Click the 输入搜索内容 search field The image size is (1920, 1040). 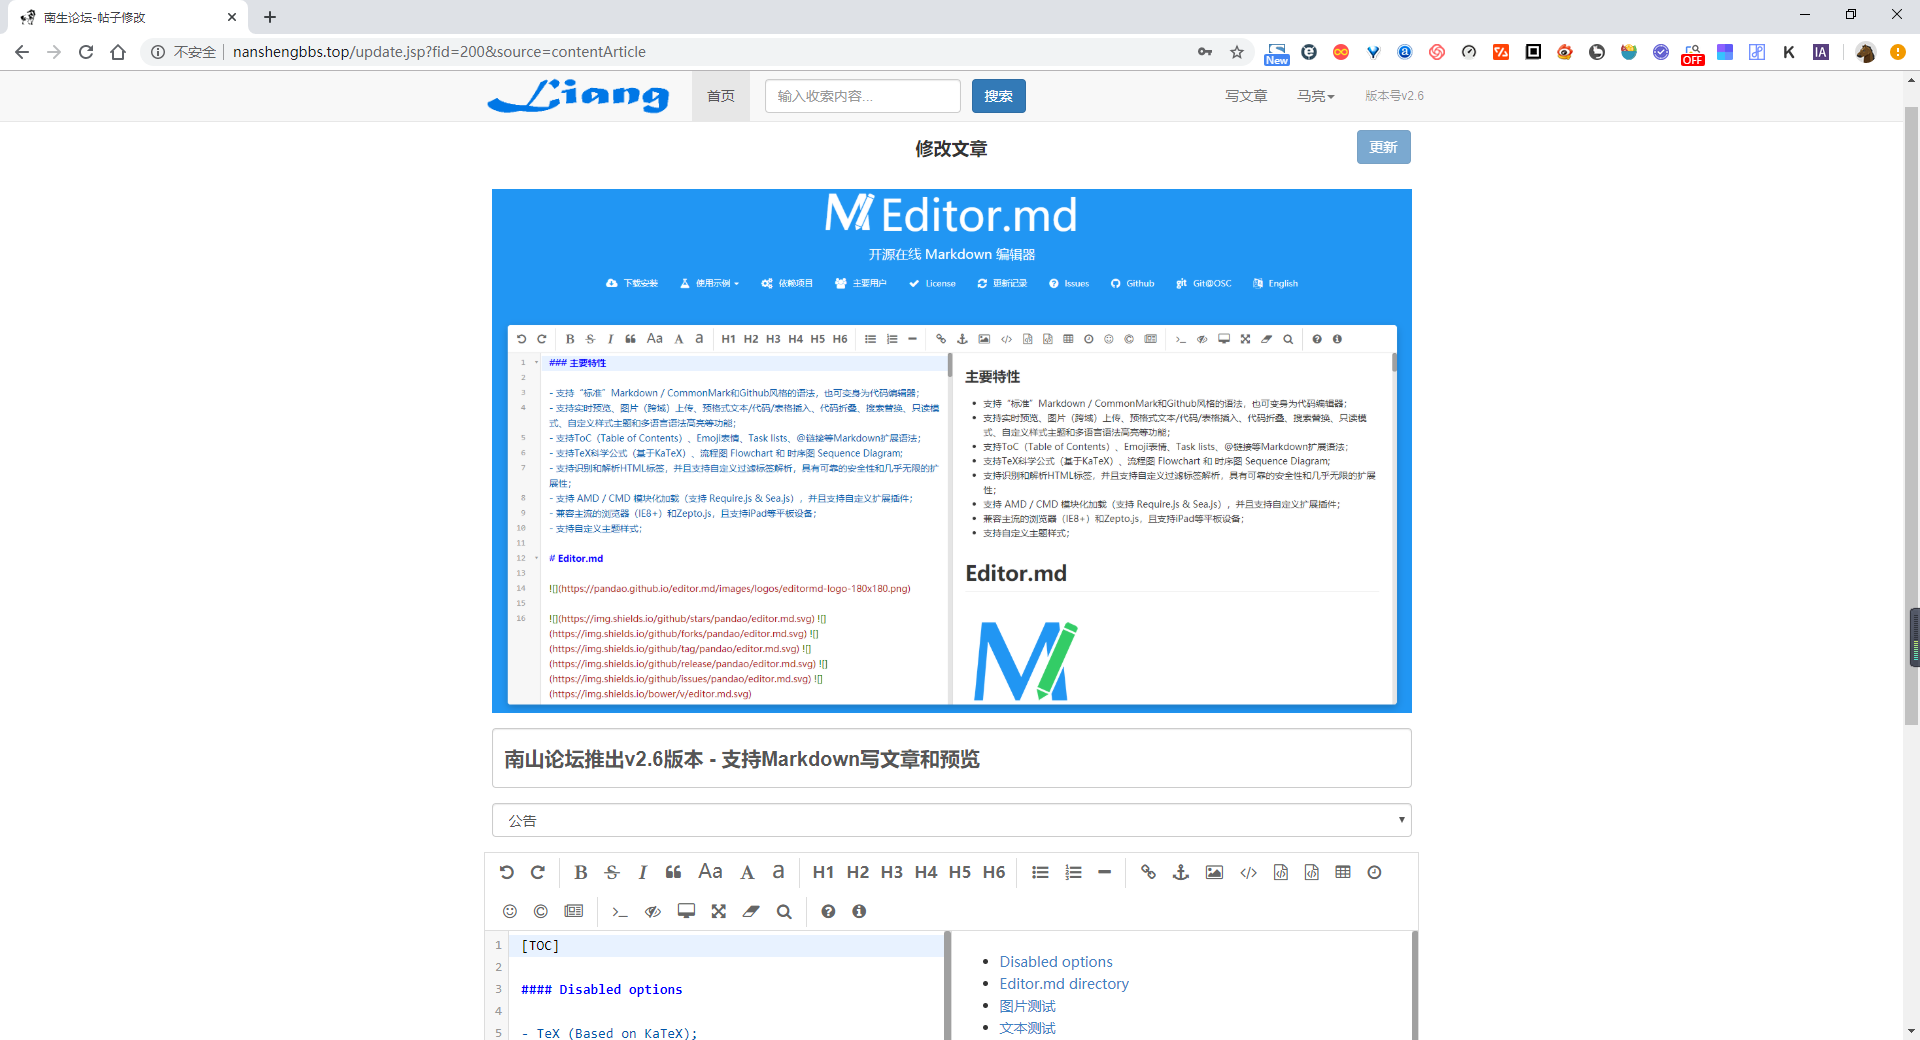coord(863,96)
